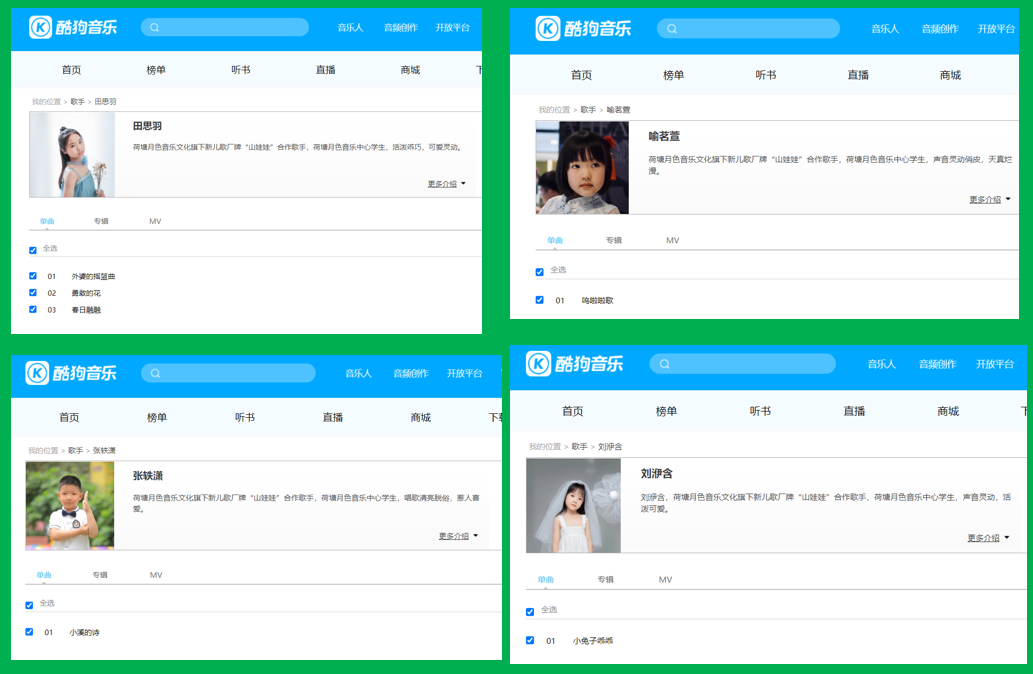Click 音乐人 link on 田思羽 page
This screenshot has width=1033, height=674.
click(x=350, y=28)
